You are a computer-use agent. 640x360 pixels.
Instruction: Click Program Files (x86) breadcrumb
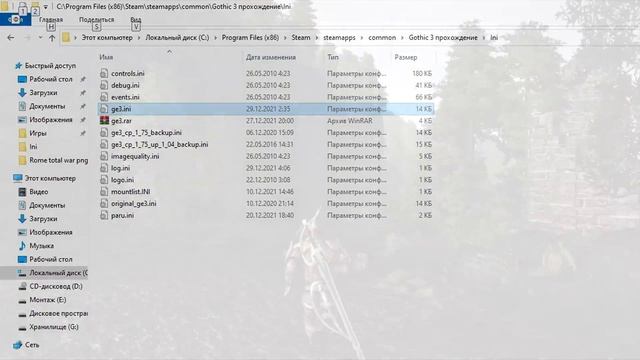click(x=250, y=38)
